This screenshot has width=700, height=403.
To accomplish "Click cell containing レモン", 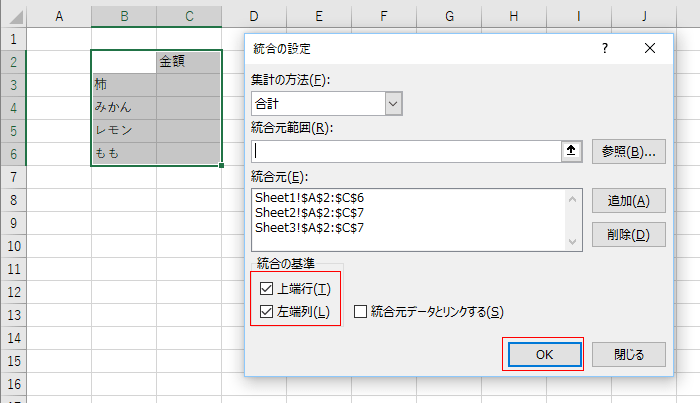I will 123,130.
